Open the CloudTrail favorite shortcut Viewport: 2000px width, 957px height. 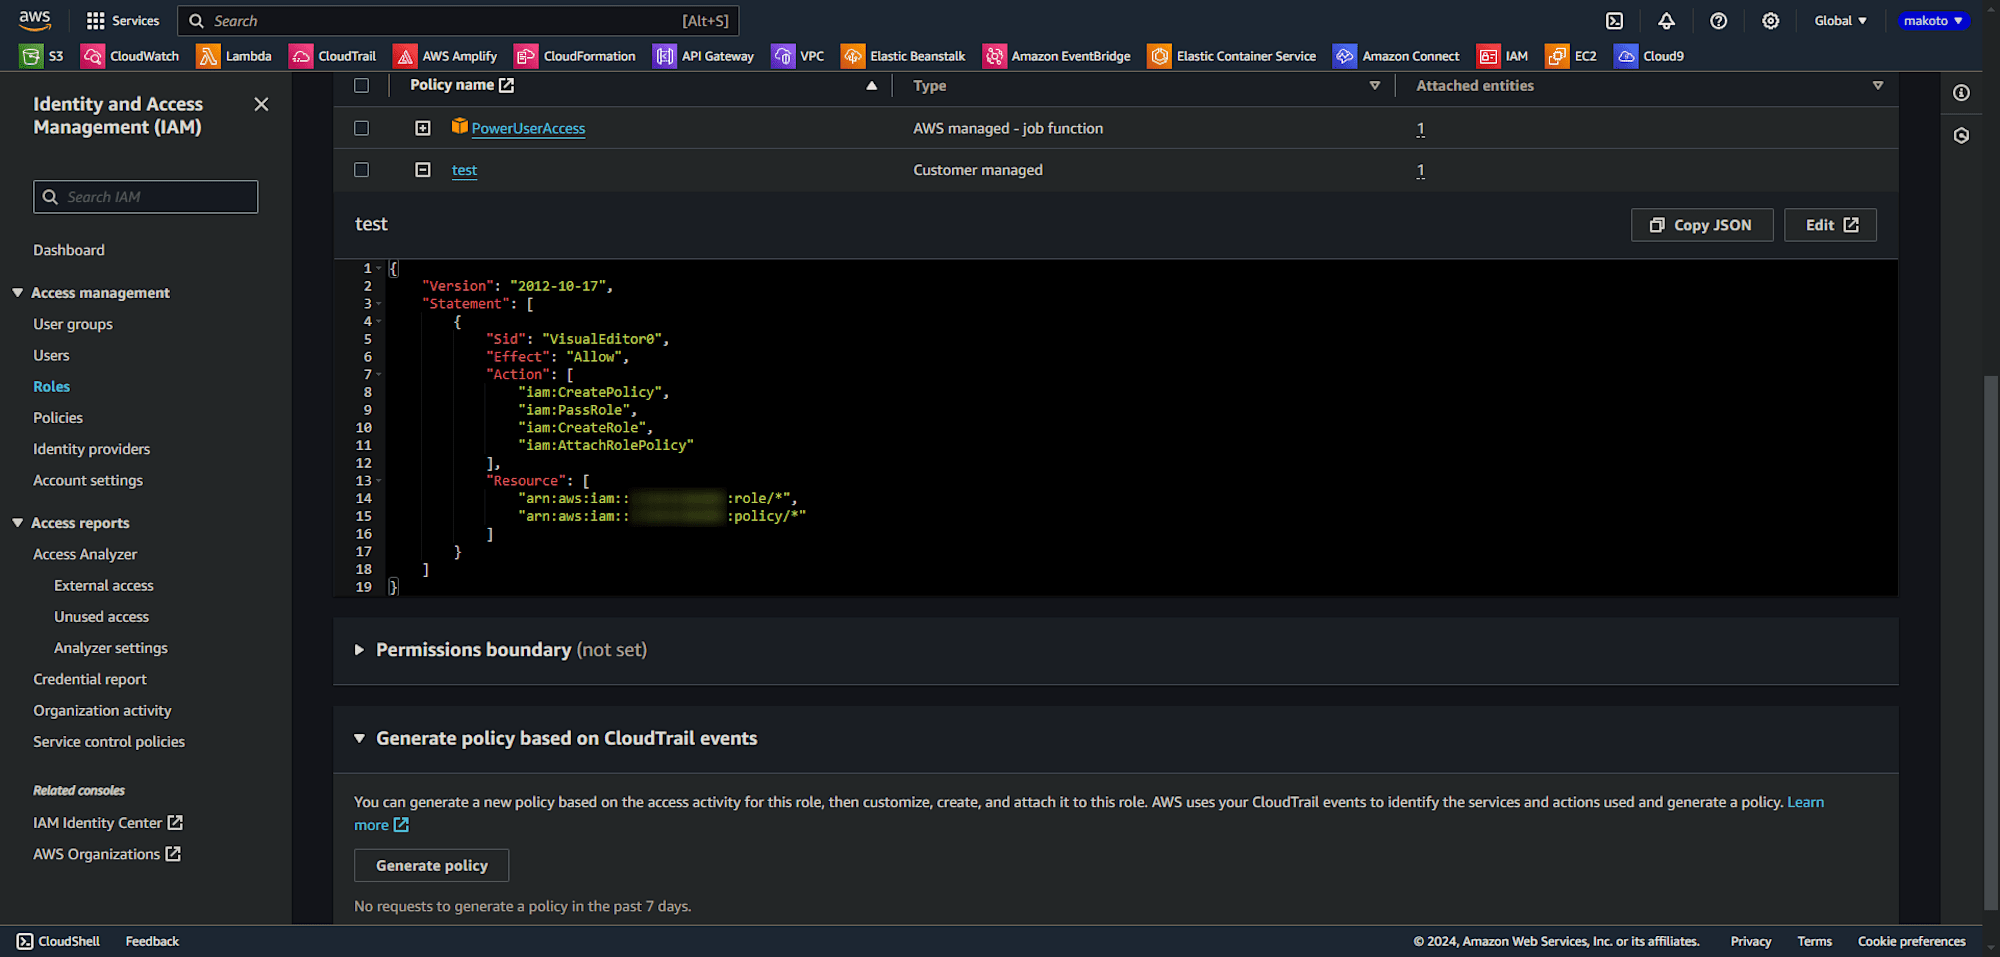[x=333, y=56]
